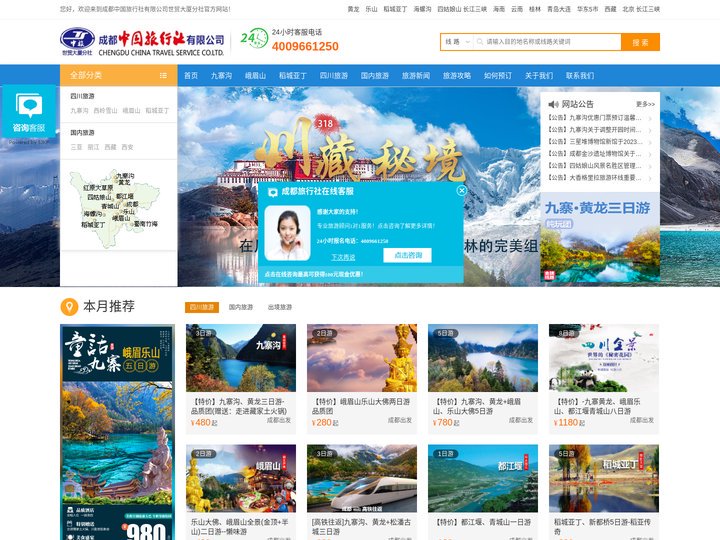
Task: Select the 四川旅游 recommendation tab
Action: [x=202, y=307]
